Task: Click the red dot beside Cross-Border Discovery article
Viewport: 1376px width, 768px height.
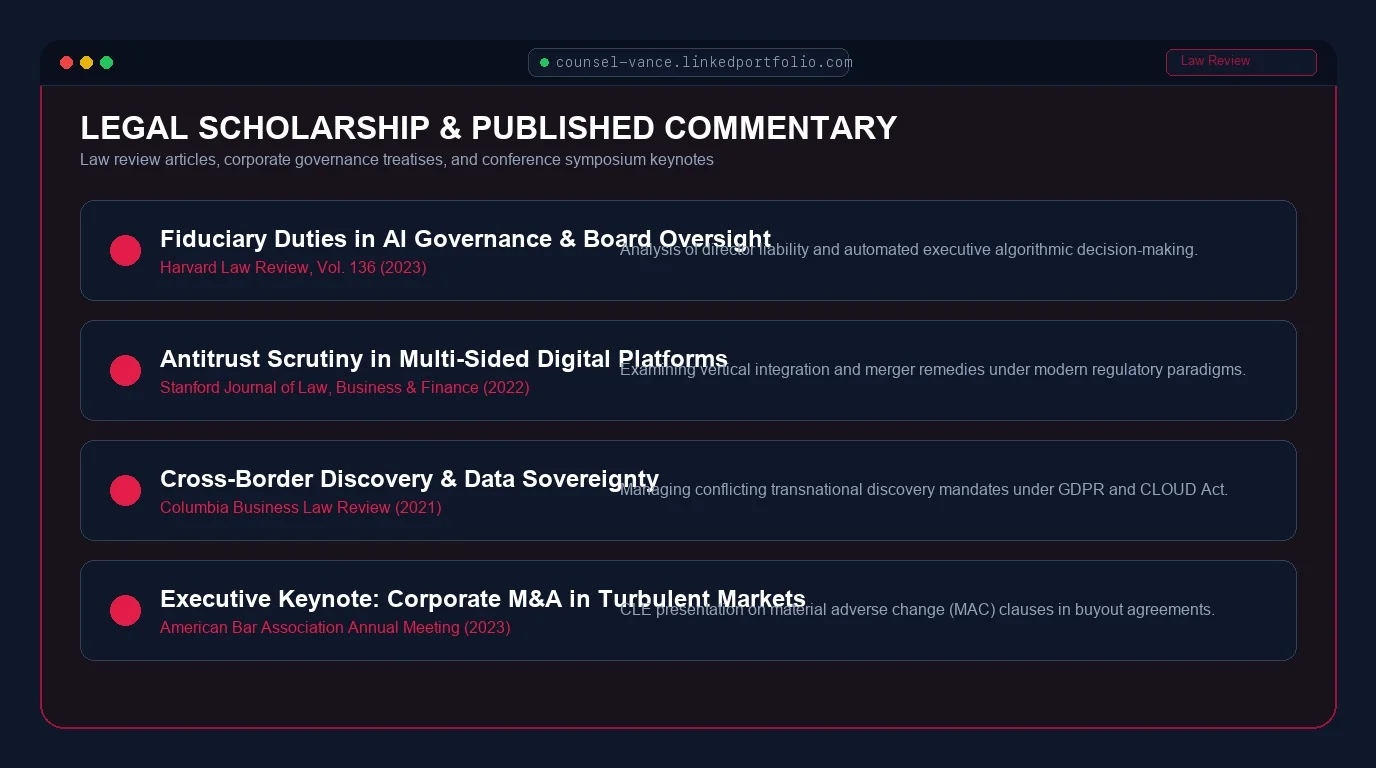Action: (x=125, y=490)
